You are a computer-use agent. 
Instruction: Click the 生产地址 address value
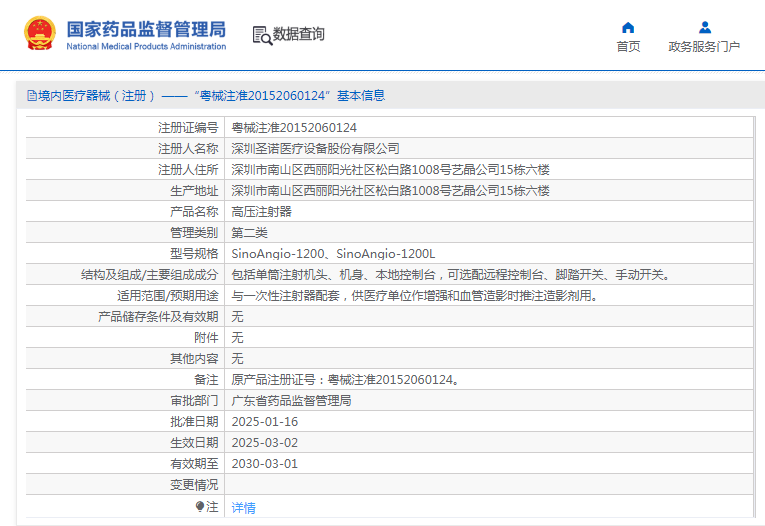coord(390,191)
